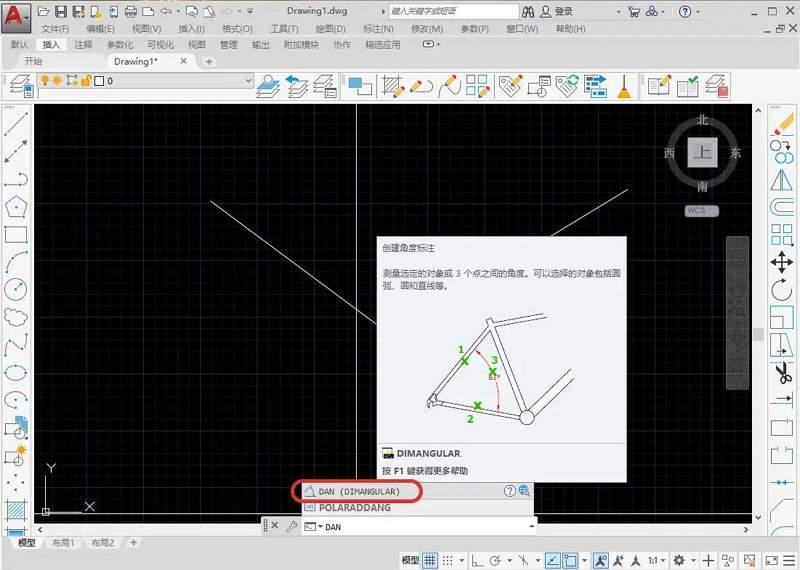Select the Polygon tool
The width and height of the screenshot is (800, 570).
tap(16, 207)
